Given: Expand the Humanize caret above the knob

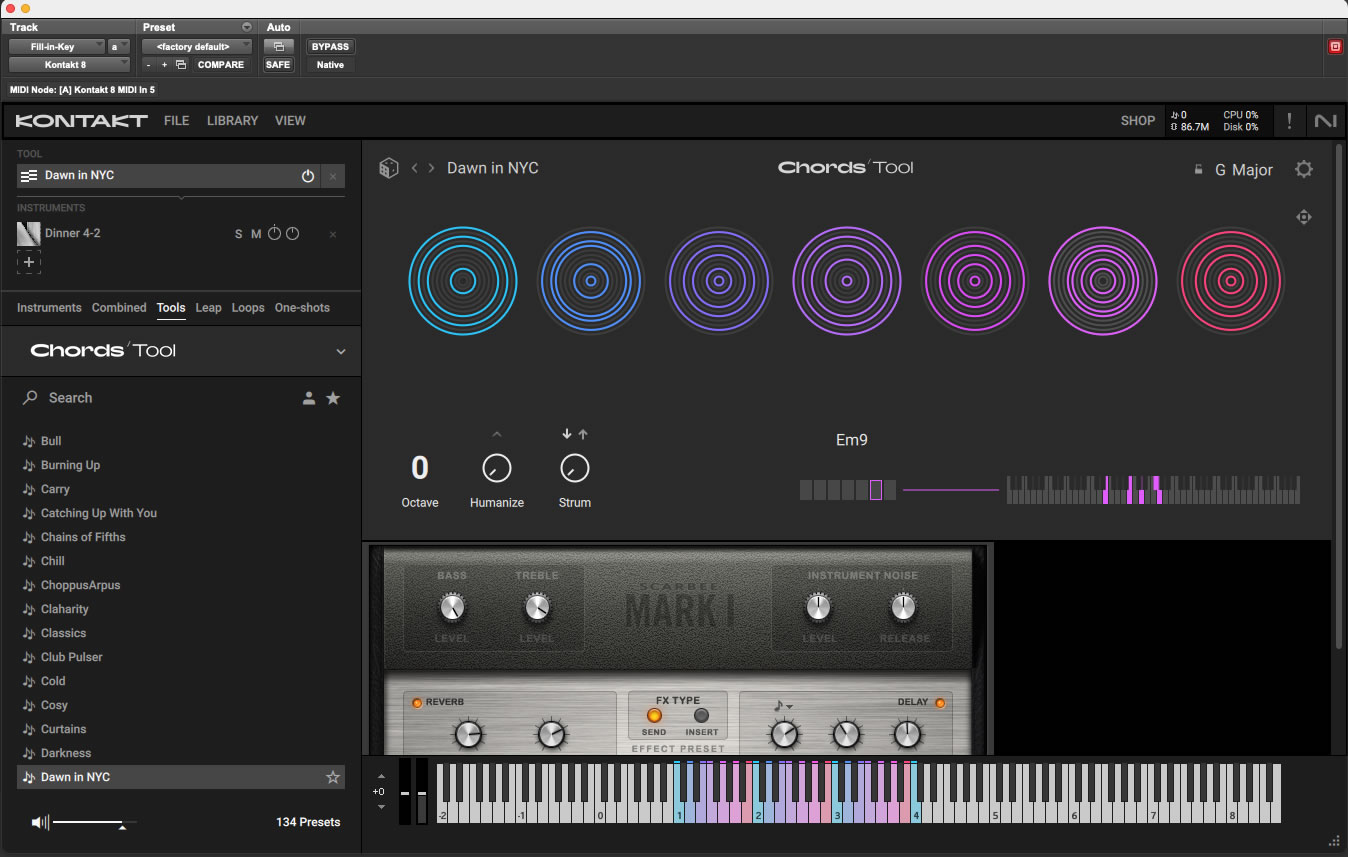Looking at the screenshot, I should 497,434.
